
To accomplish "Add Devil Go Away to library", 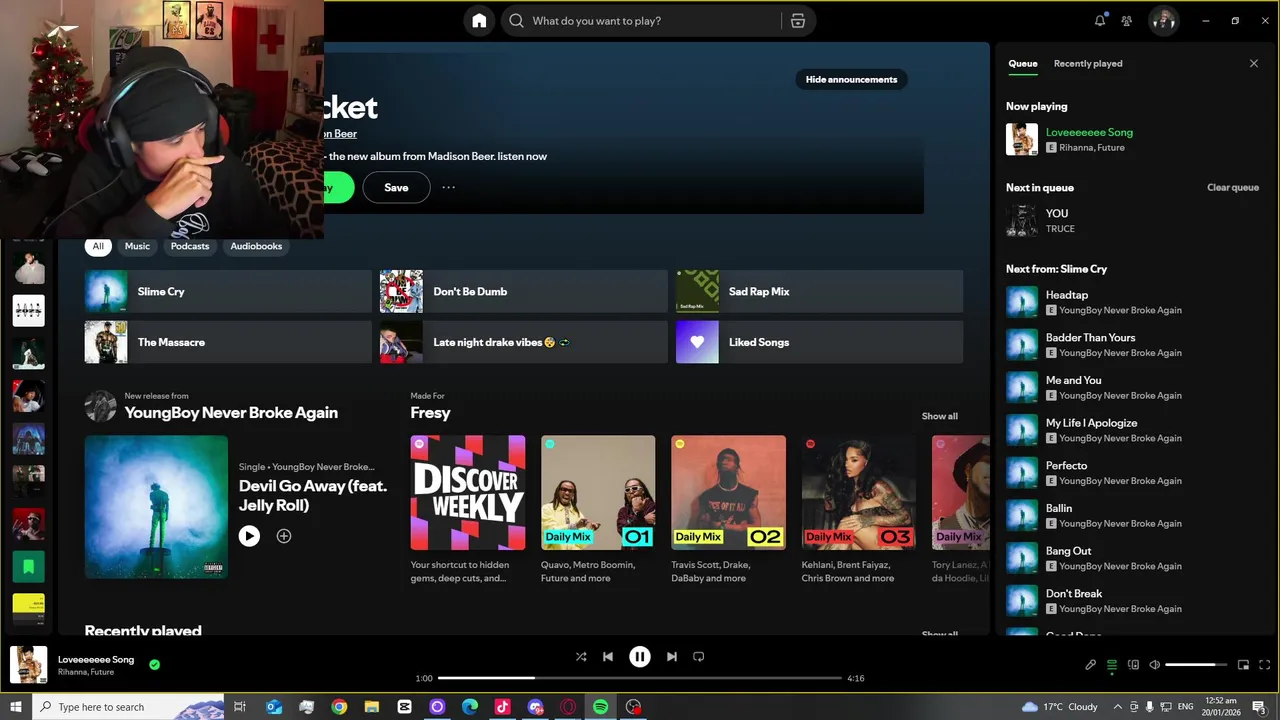I will click(x=284, y=536).
